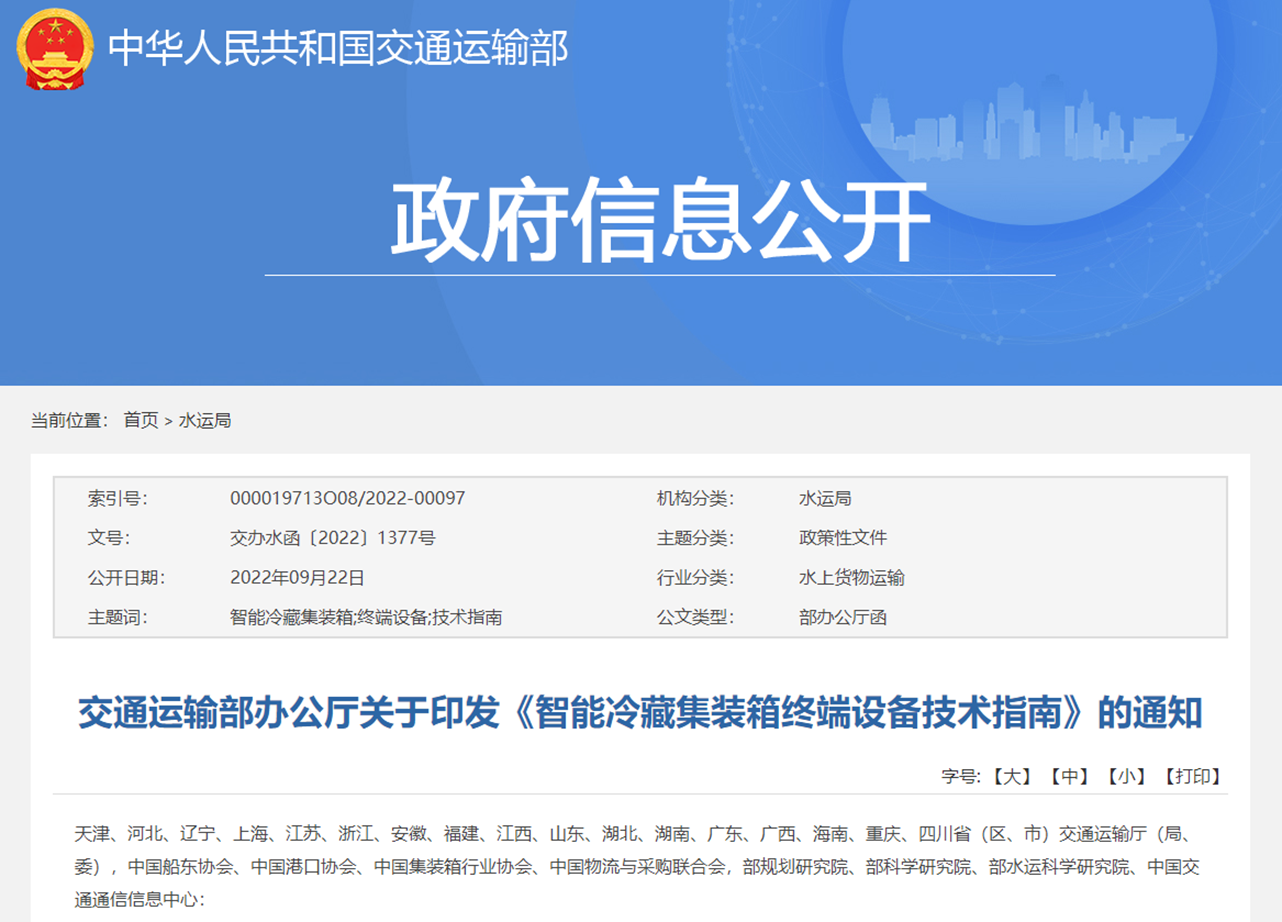Click the 文号 label
1282x922 pixels.
click(109, 538)
